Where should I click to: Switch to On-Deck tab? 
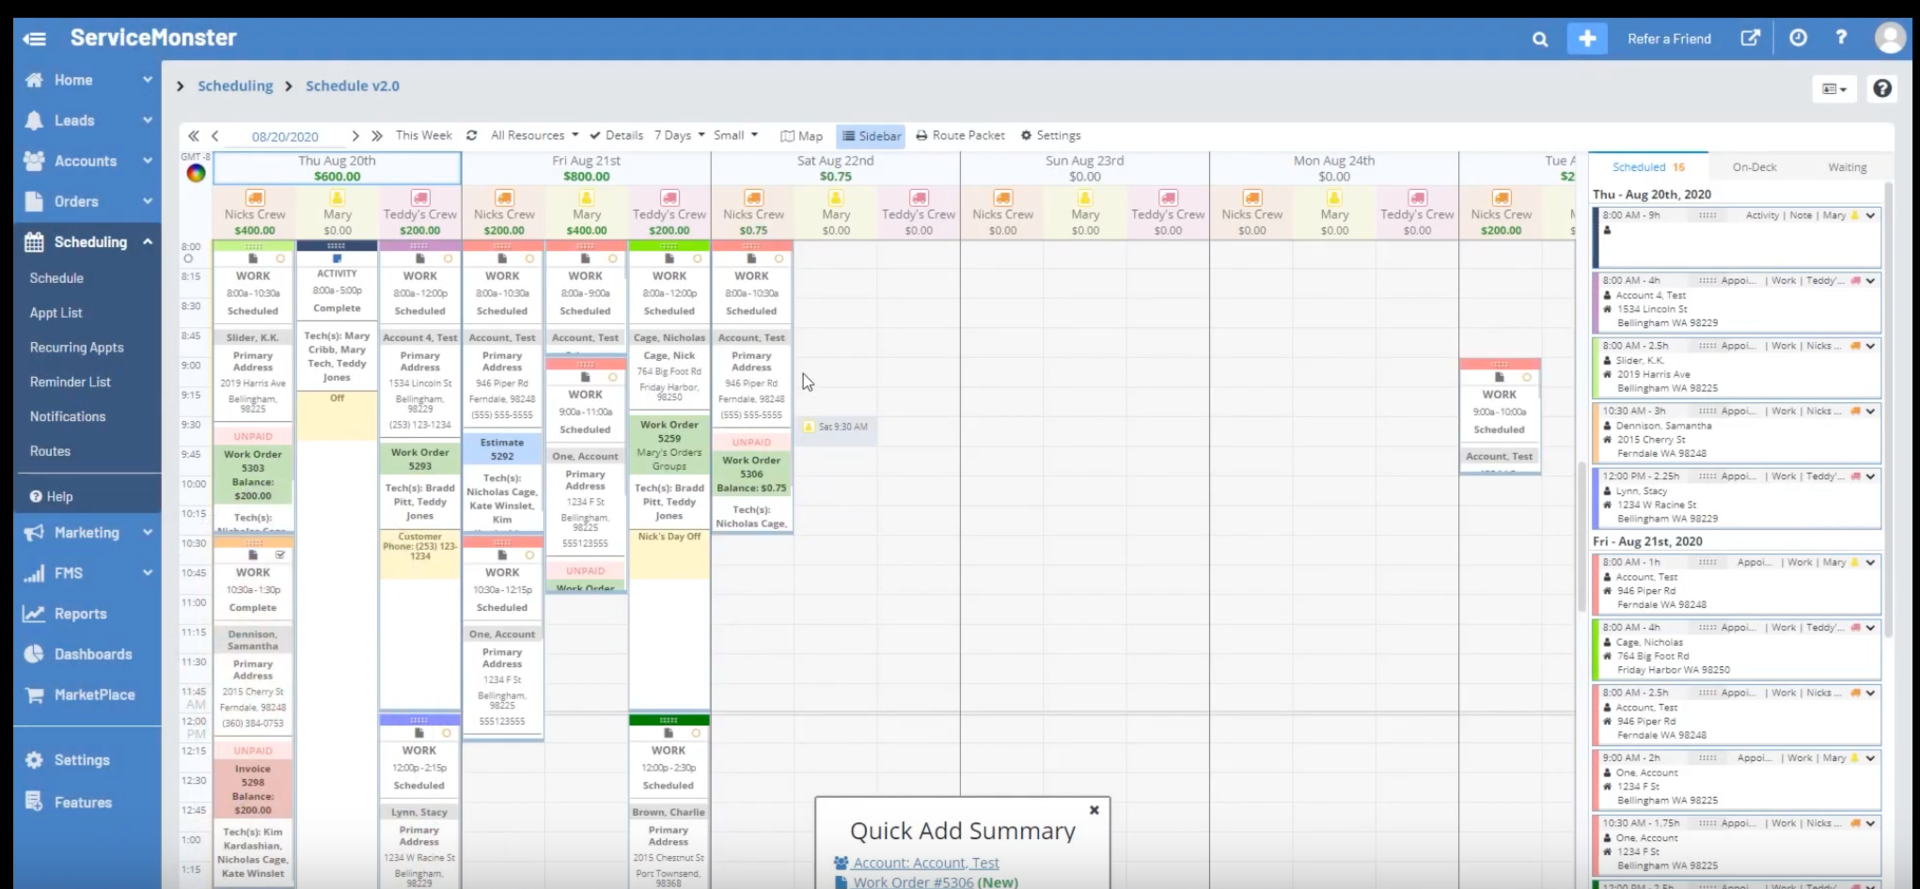pyautogui.click(x=1755, y=167)
